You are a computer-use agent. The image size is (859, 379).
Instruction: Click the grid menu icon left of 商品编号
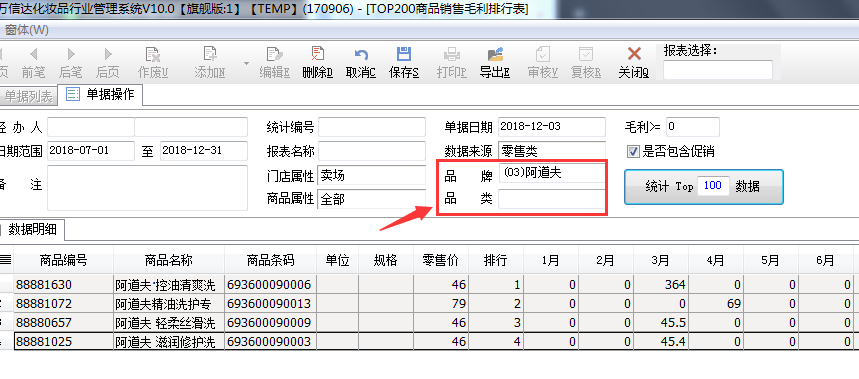pos(6,260)
